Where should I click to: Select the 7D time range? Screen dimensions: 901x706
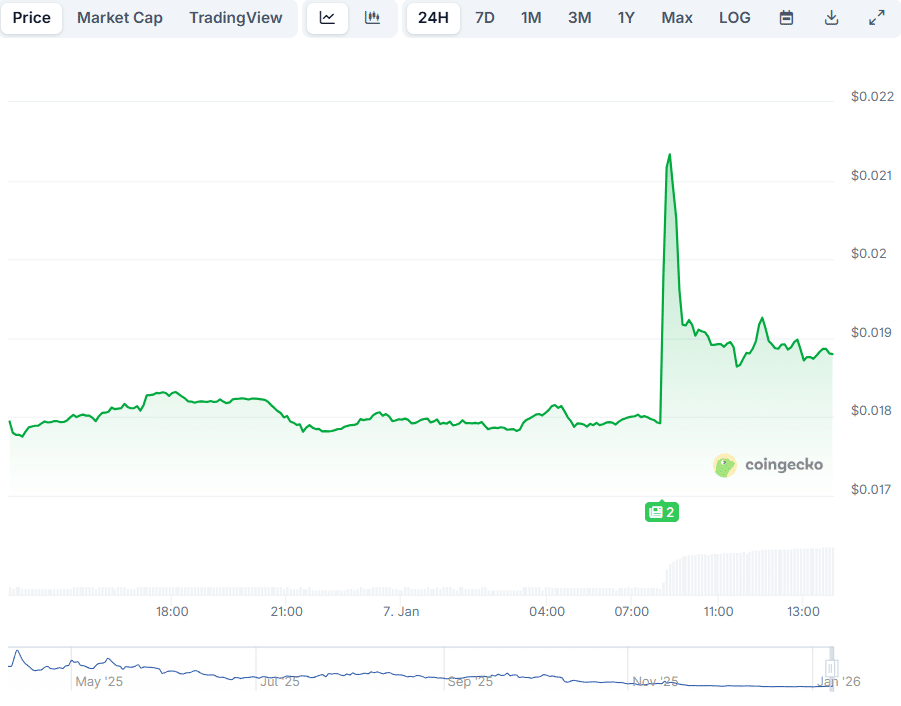484,18
